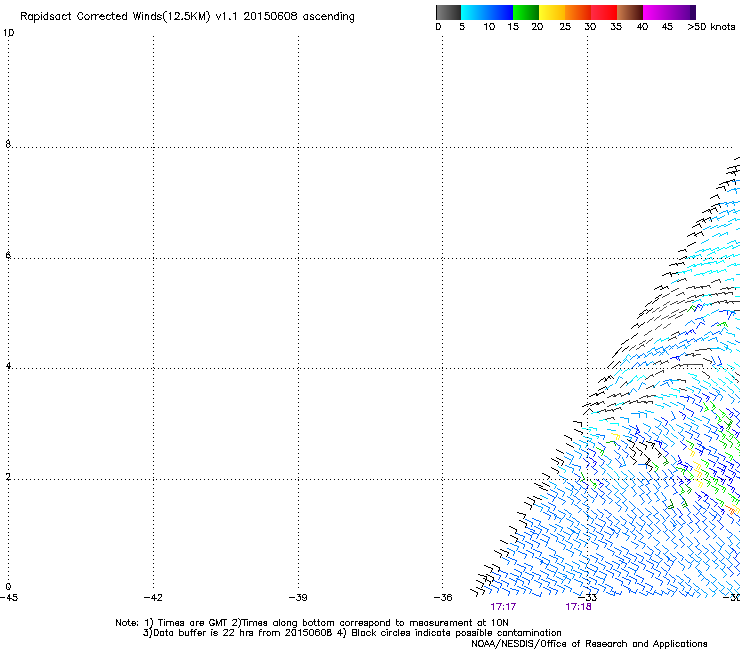The height and width of the screenshot is (650, 740).
Task: Click legend tick label 10
Action: 489,27
